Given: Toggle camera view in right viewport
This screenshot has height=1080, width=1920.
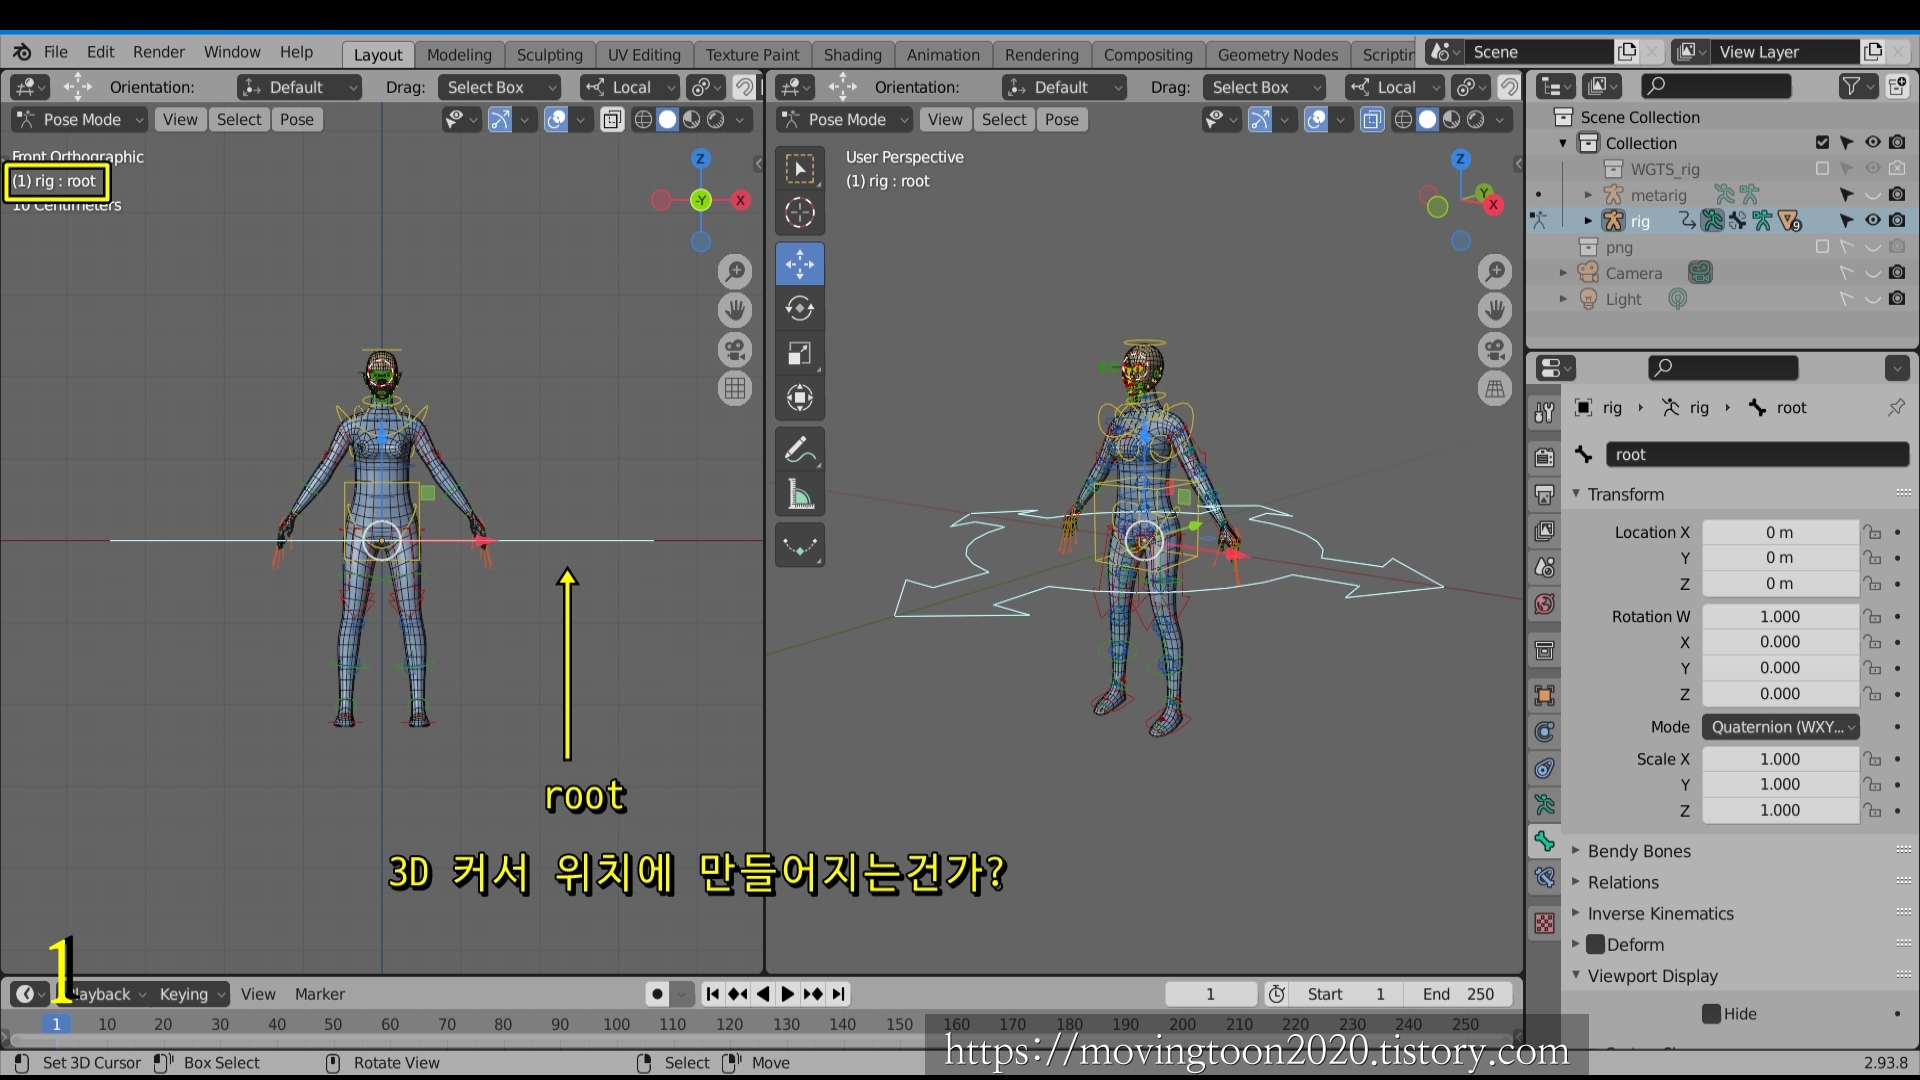Looking at the screenshot, I should (1495, 349).
